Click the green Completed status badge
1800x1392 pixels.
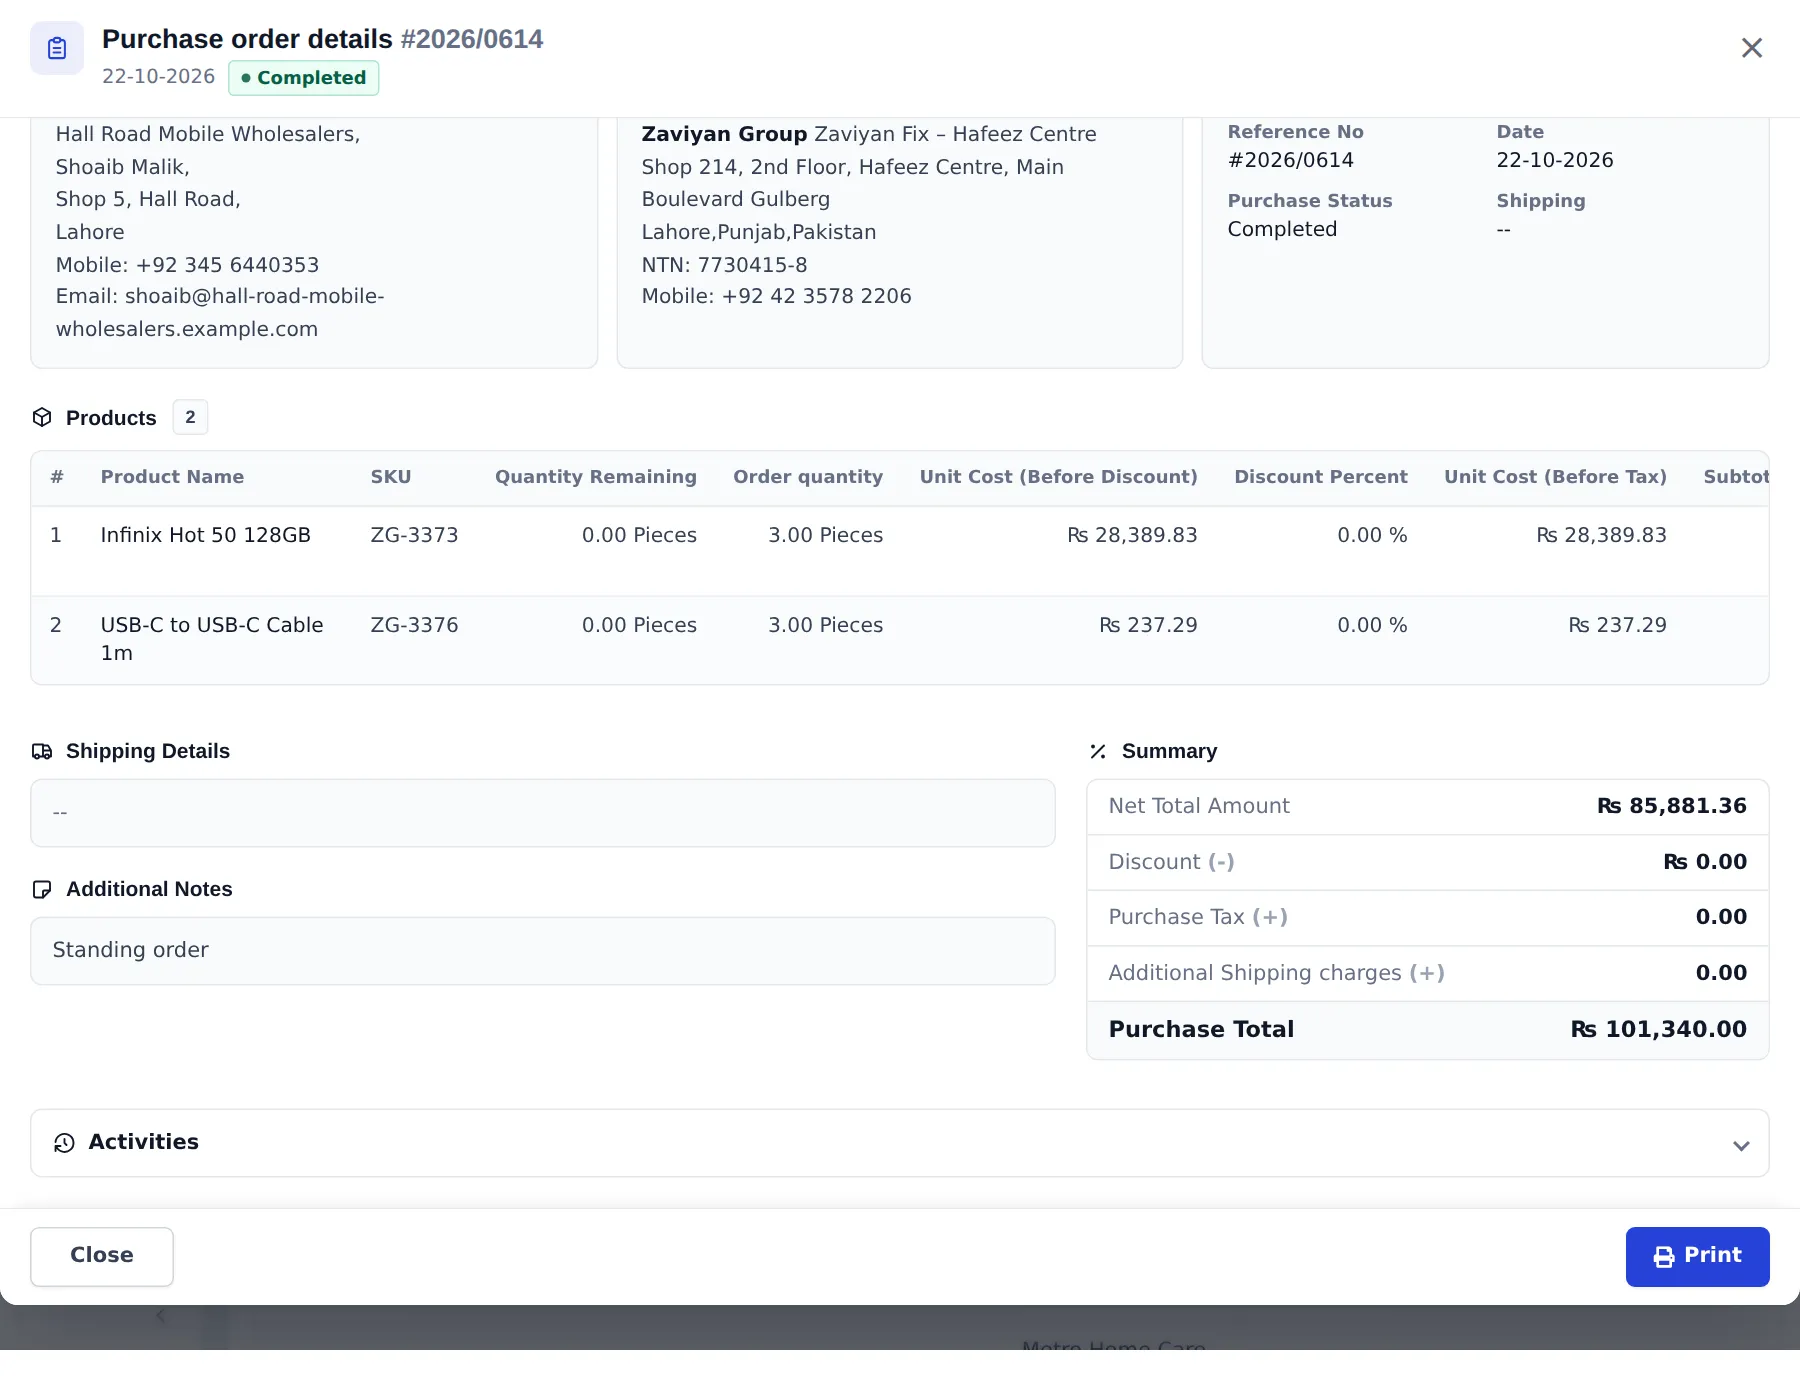[303, 78]
